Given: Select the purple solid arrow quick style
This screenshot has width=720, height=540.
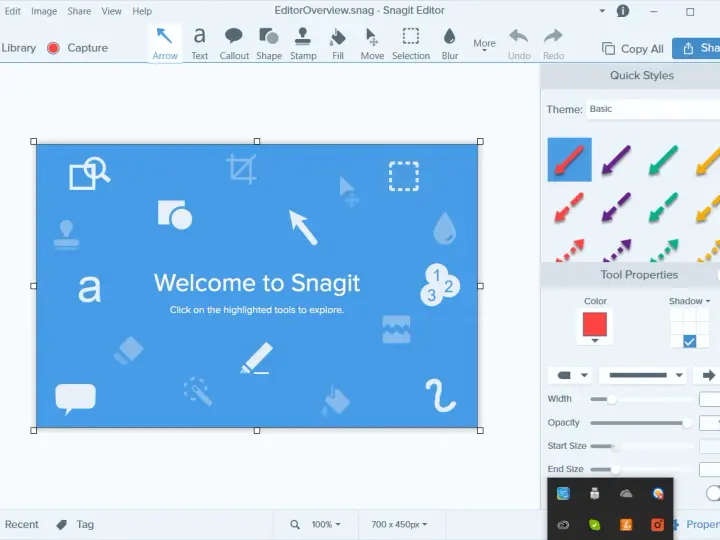Looking at the screenshot, I should point(616,160).
